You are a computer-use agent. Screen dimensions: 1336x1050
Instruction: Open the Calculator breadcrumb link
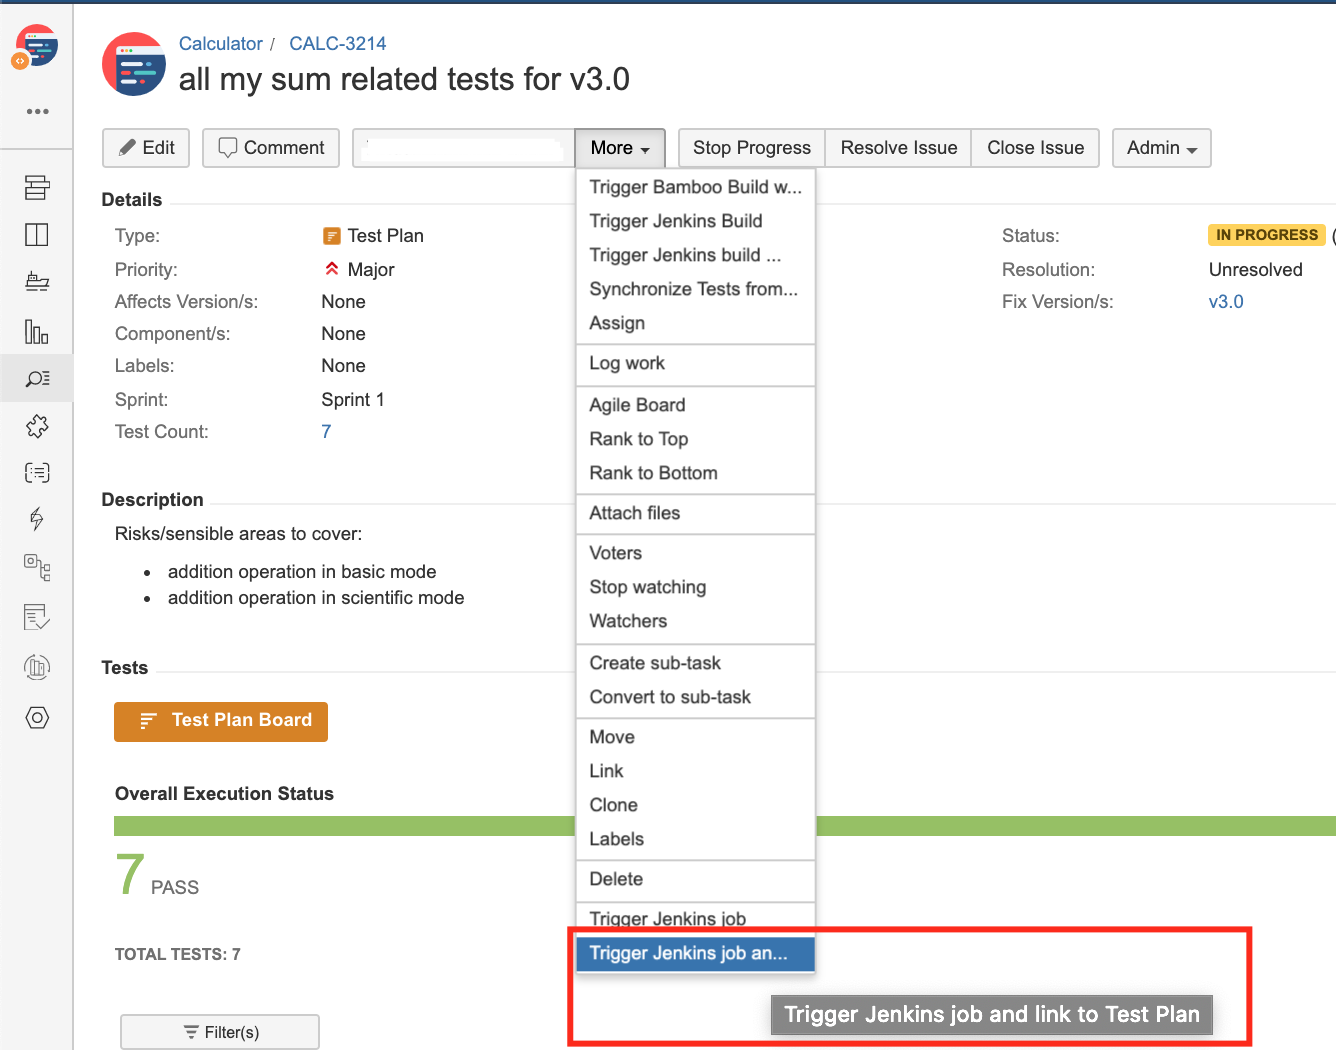pyautogui.click(x=220, y=44)
